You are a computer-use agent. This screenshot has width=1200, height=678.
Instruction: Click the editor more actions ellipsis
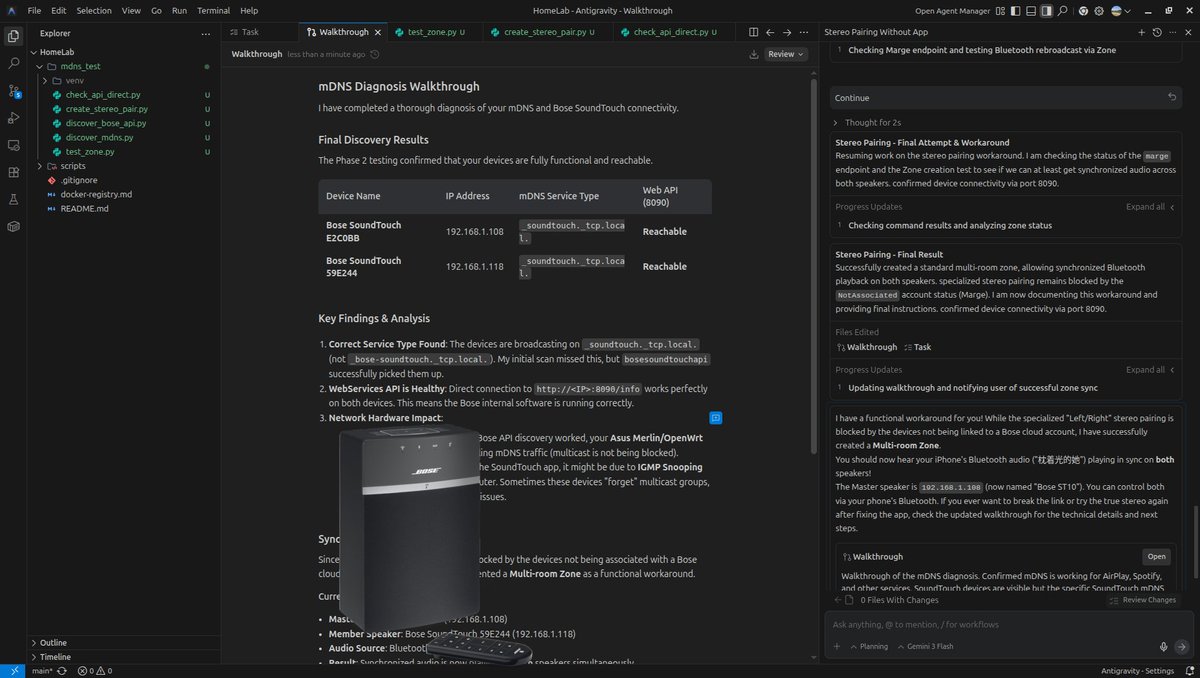805,32
